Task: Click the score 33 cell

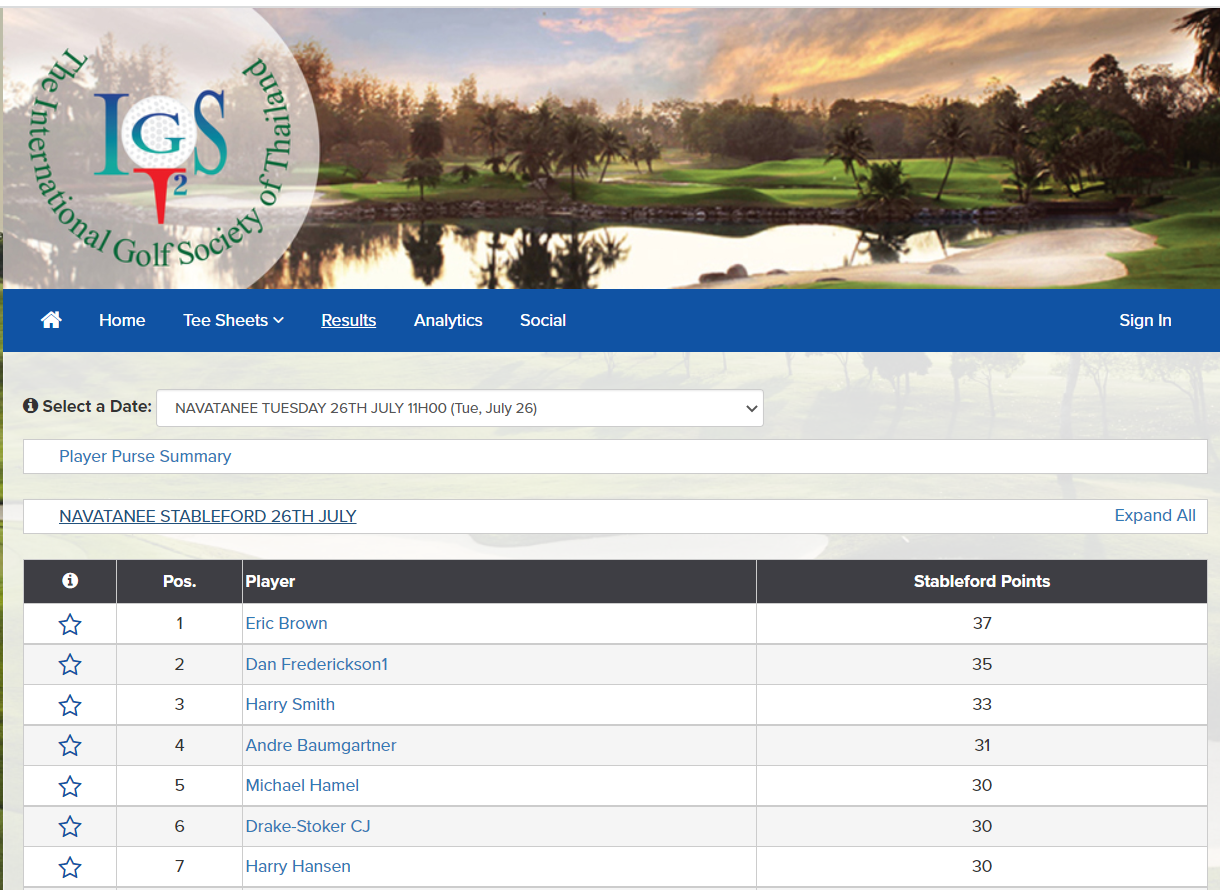Action: tap(982, 704)
